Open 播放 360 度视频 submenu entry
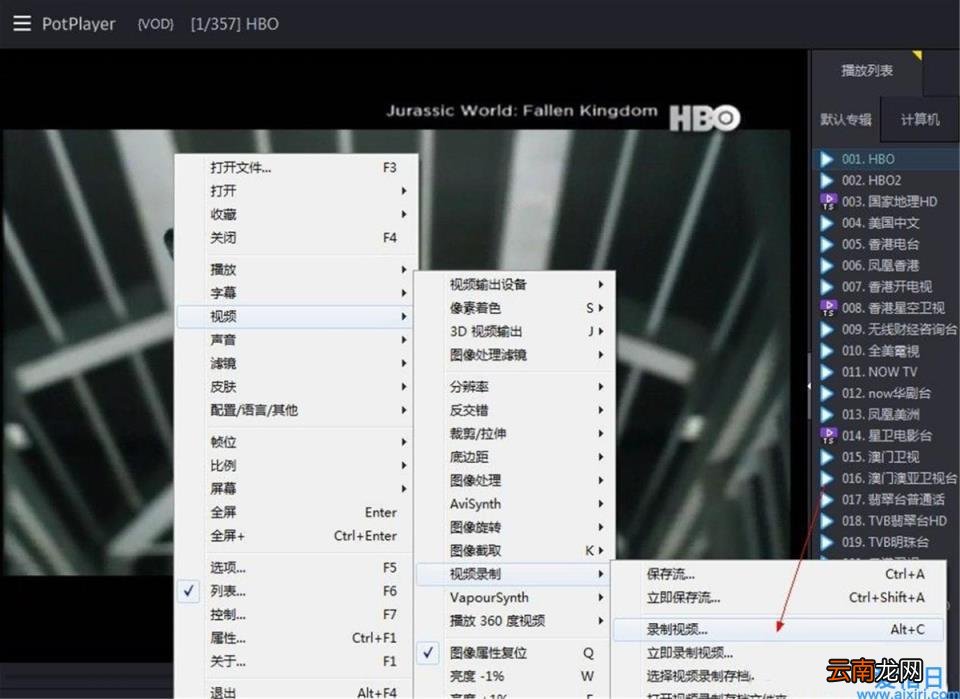The height and width of the screenshot is (699, 960). click(515, 621)
